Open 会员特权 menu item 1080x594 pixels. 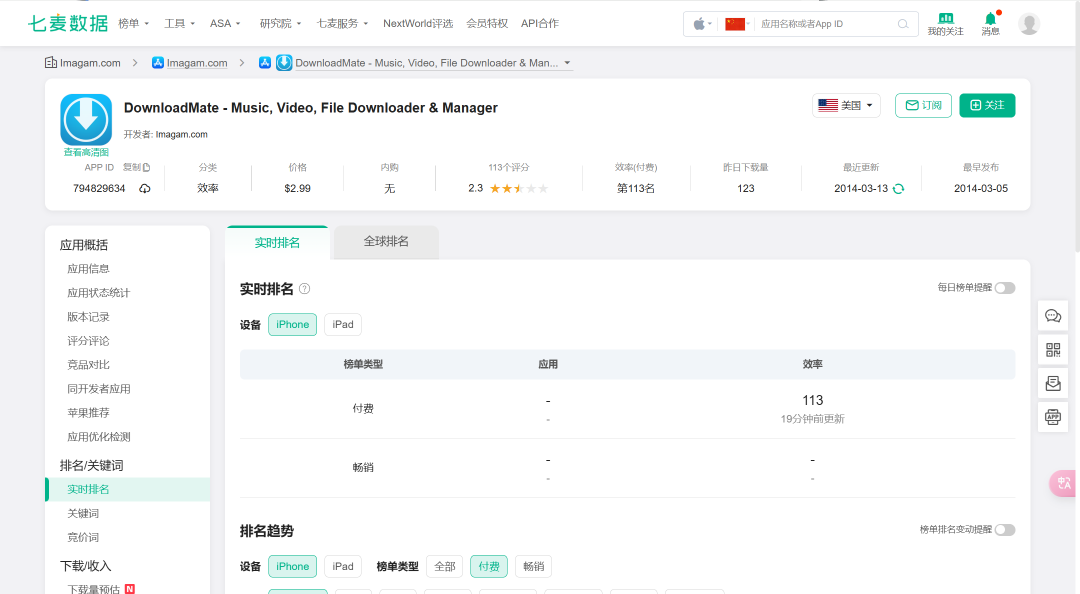pos(487,23)
